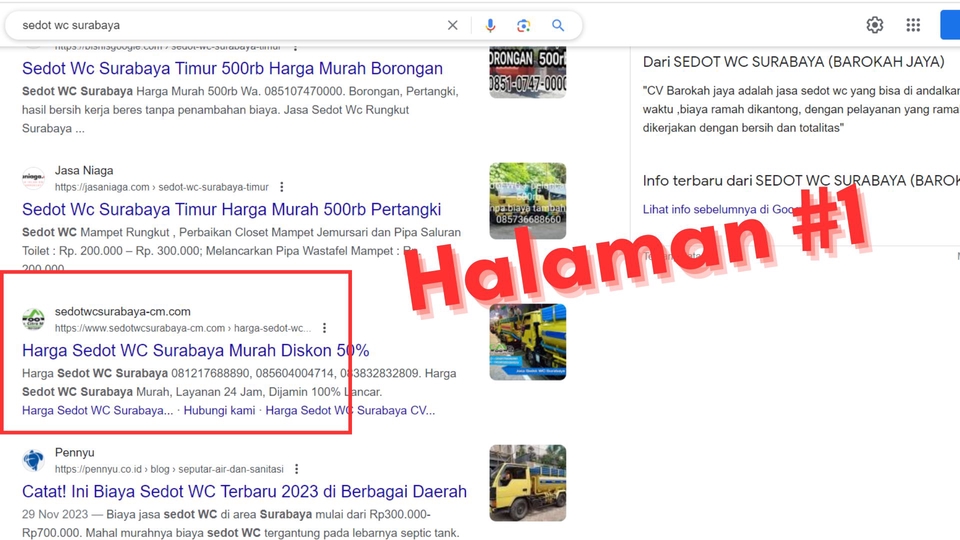This screenshot has height=540, width=960.
Task: Open 'Sedot Wc Surabaya Timur Harga Murah 500rb Pertangki'
Action: point(231,209)
